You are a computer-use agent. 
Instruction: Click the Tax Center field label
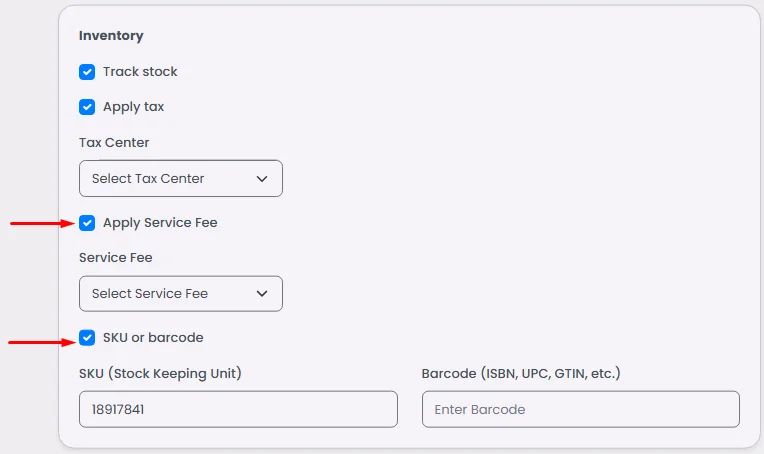coord(114,143)
